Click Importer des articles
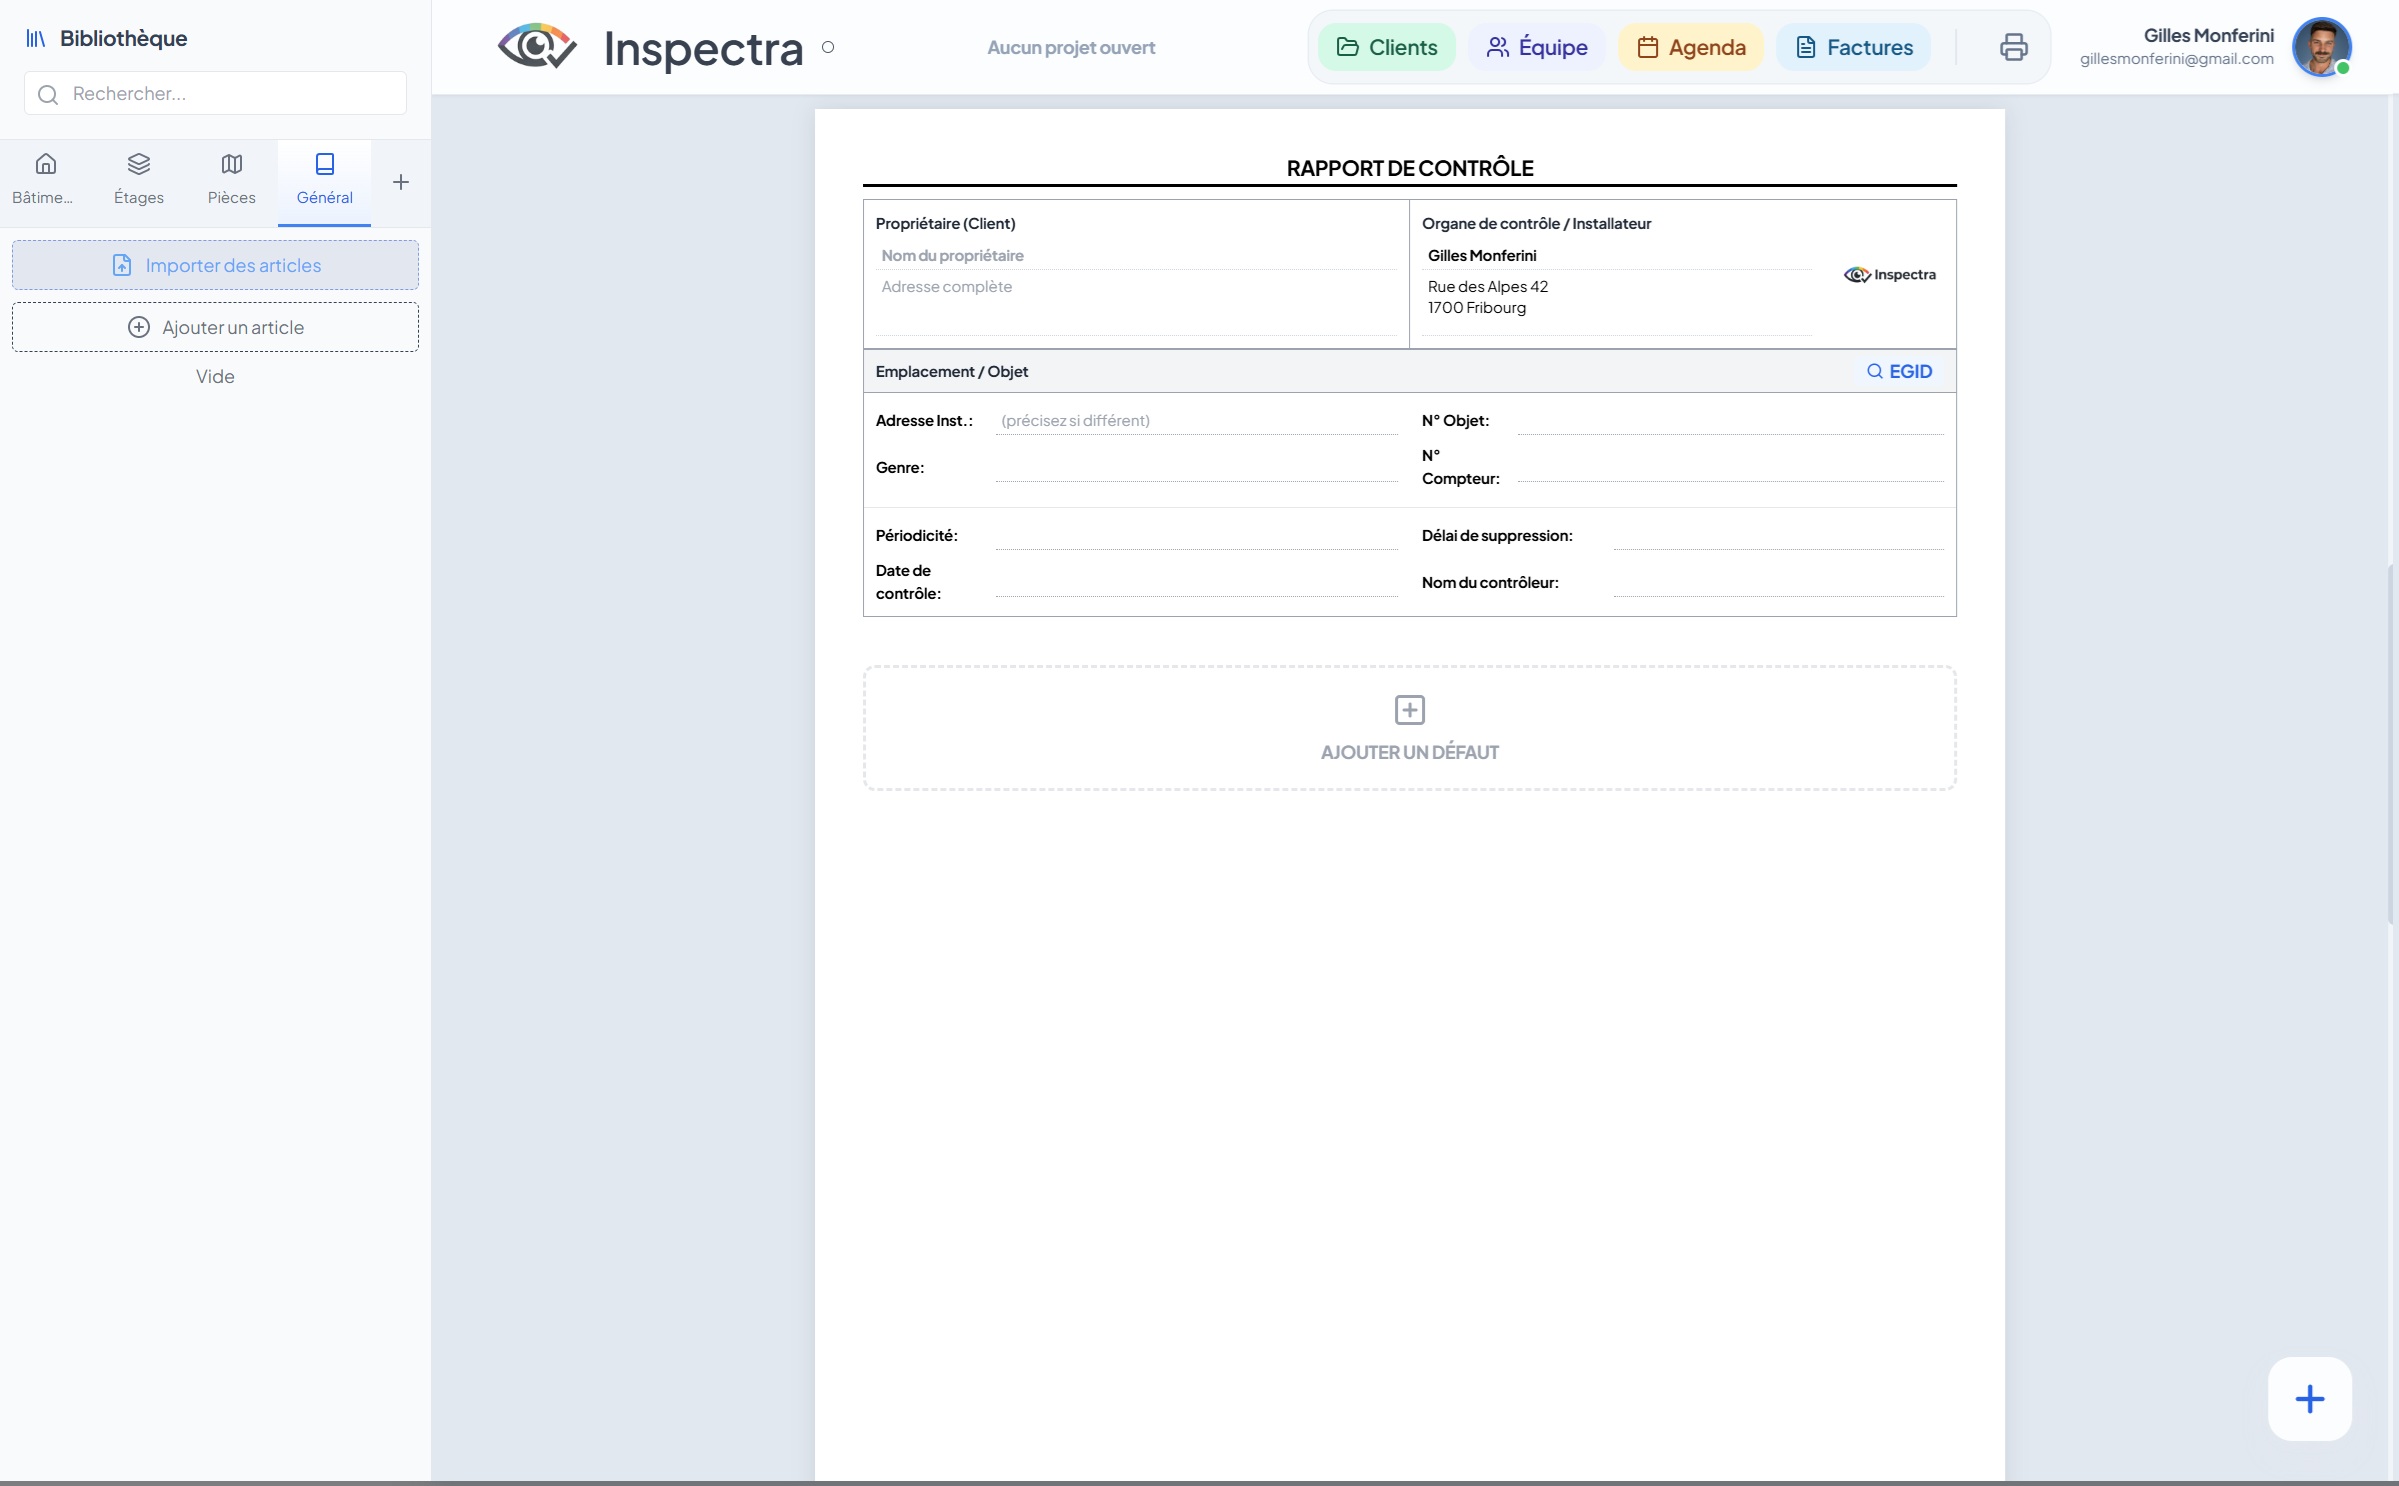The width and height of the screenshot is (2399, 1486). (x=215, y=265)
